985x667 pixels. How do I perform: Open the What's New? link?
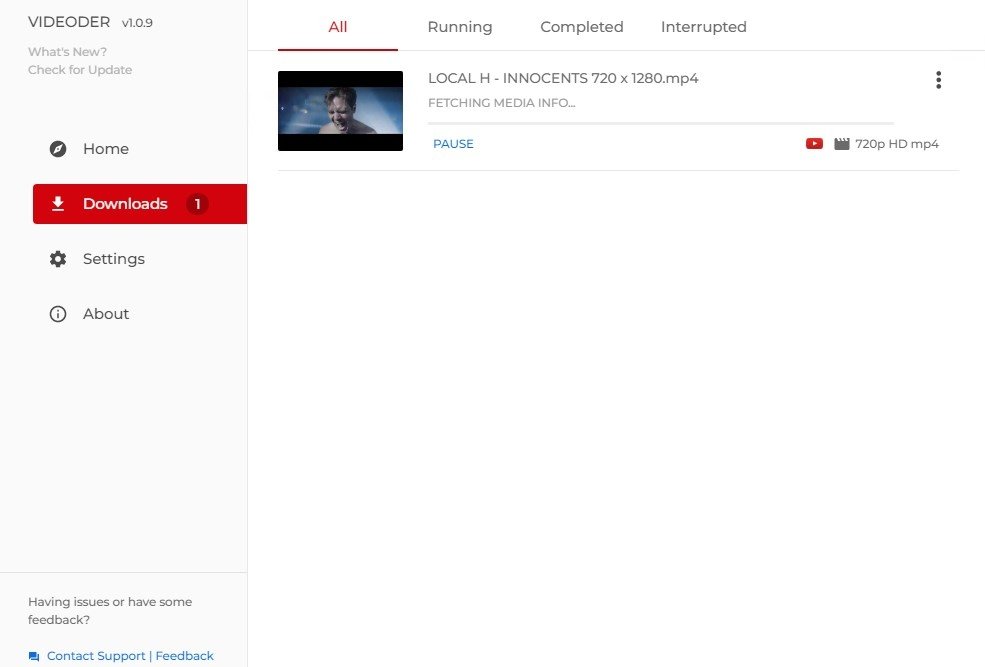[x=67, y=52]
